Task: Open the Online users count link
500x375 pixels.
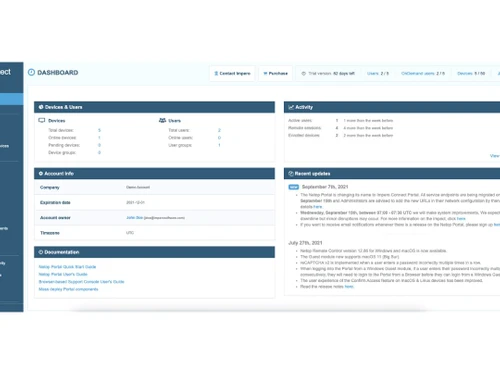Action: (219, 138)
